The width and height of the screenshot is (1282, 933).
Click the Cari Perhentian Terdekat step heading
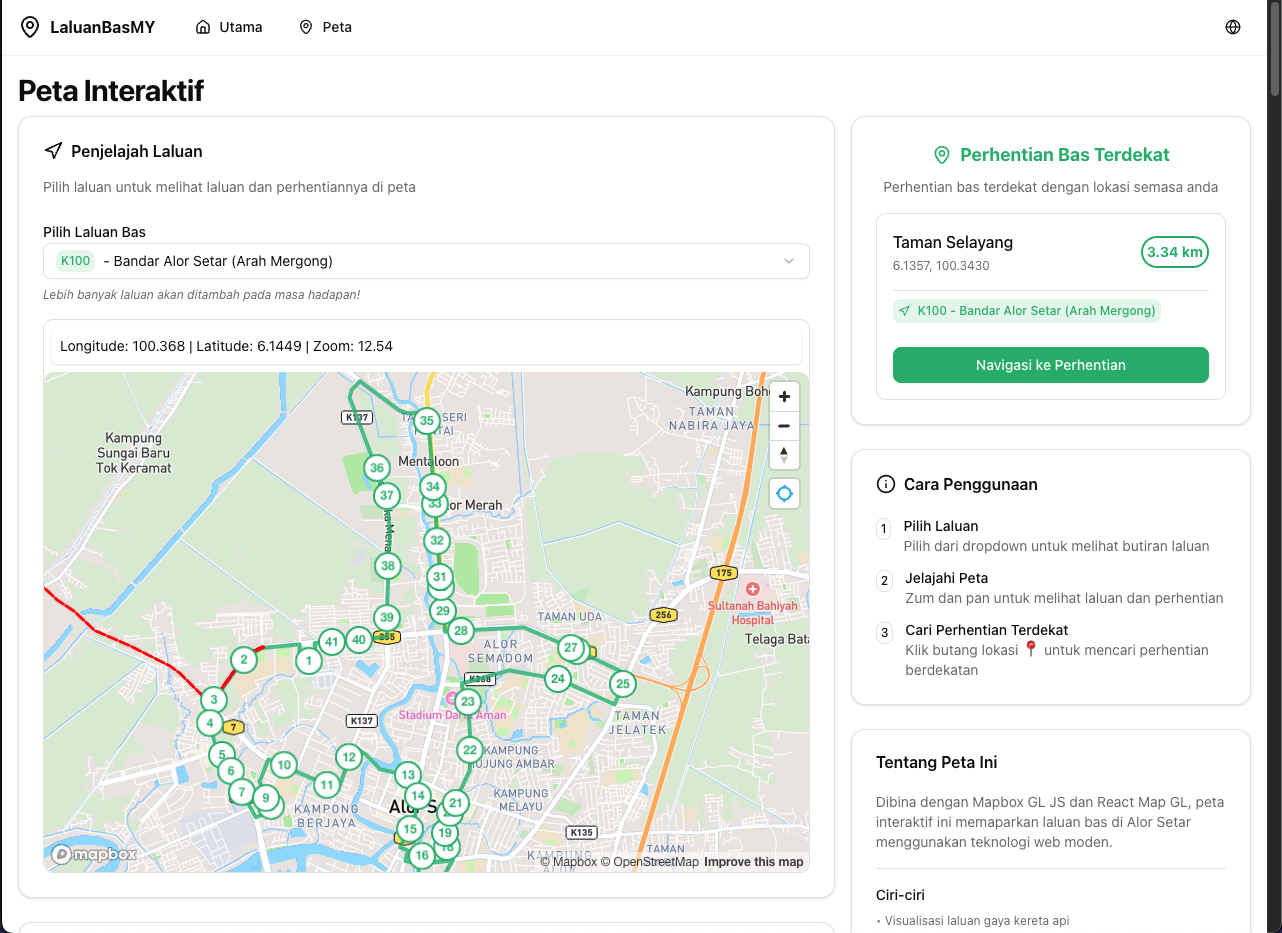[x=987, y=630]
